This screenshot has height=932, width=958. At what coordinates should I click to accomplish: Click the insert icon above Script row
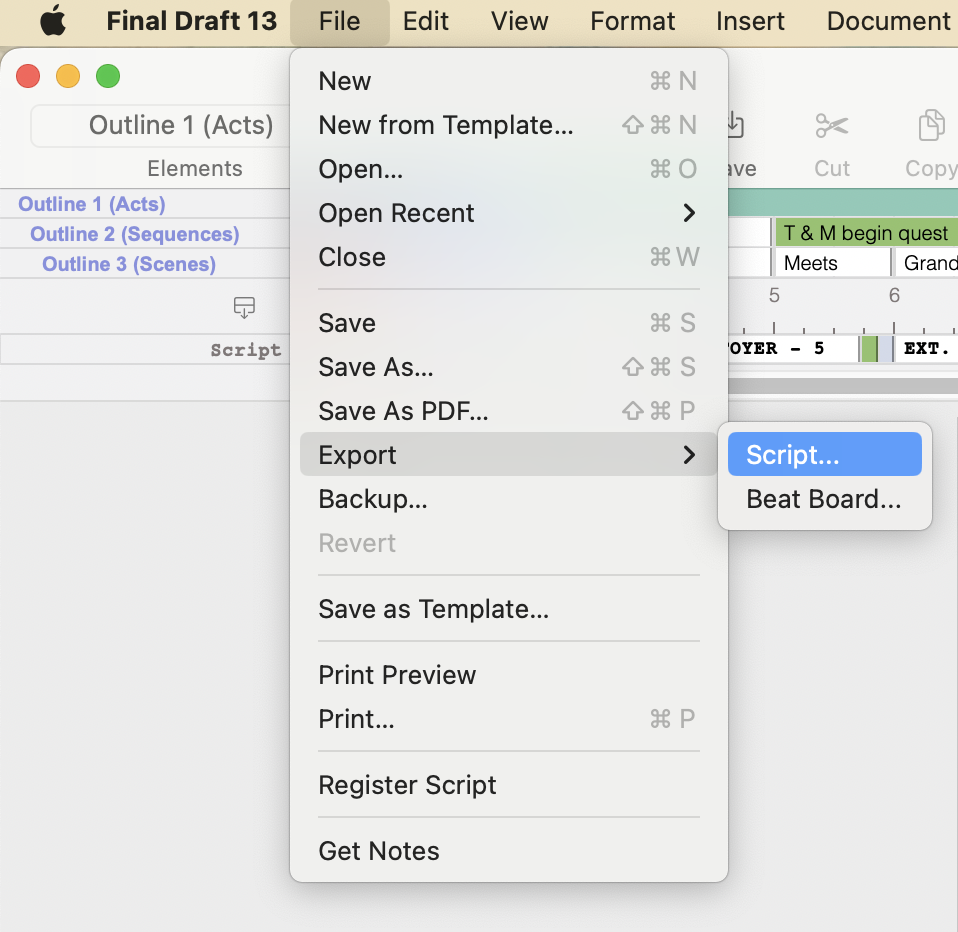click(x=244, y=307)
